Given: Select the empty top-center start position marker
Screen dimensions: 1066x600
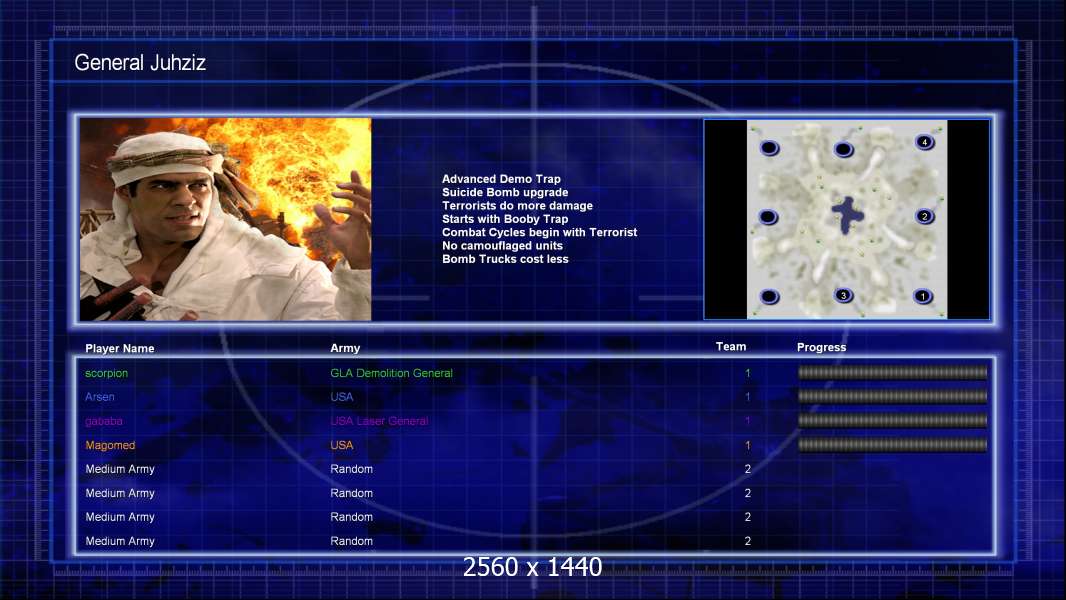Looking at the screenshot, I should [843, 150].
